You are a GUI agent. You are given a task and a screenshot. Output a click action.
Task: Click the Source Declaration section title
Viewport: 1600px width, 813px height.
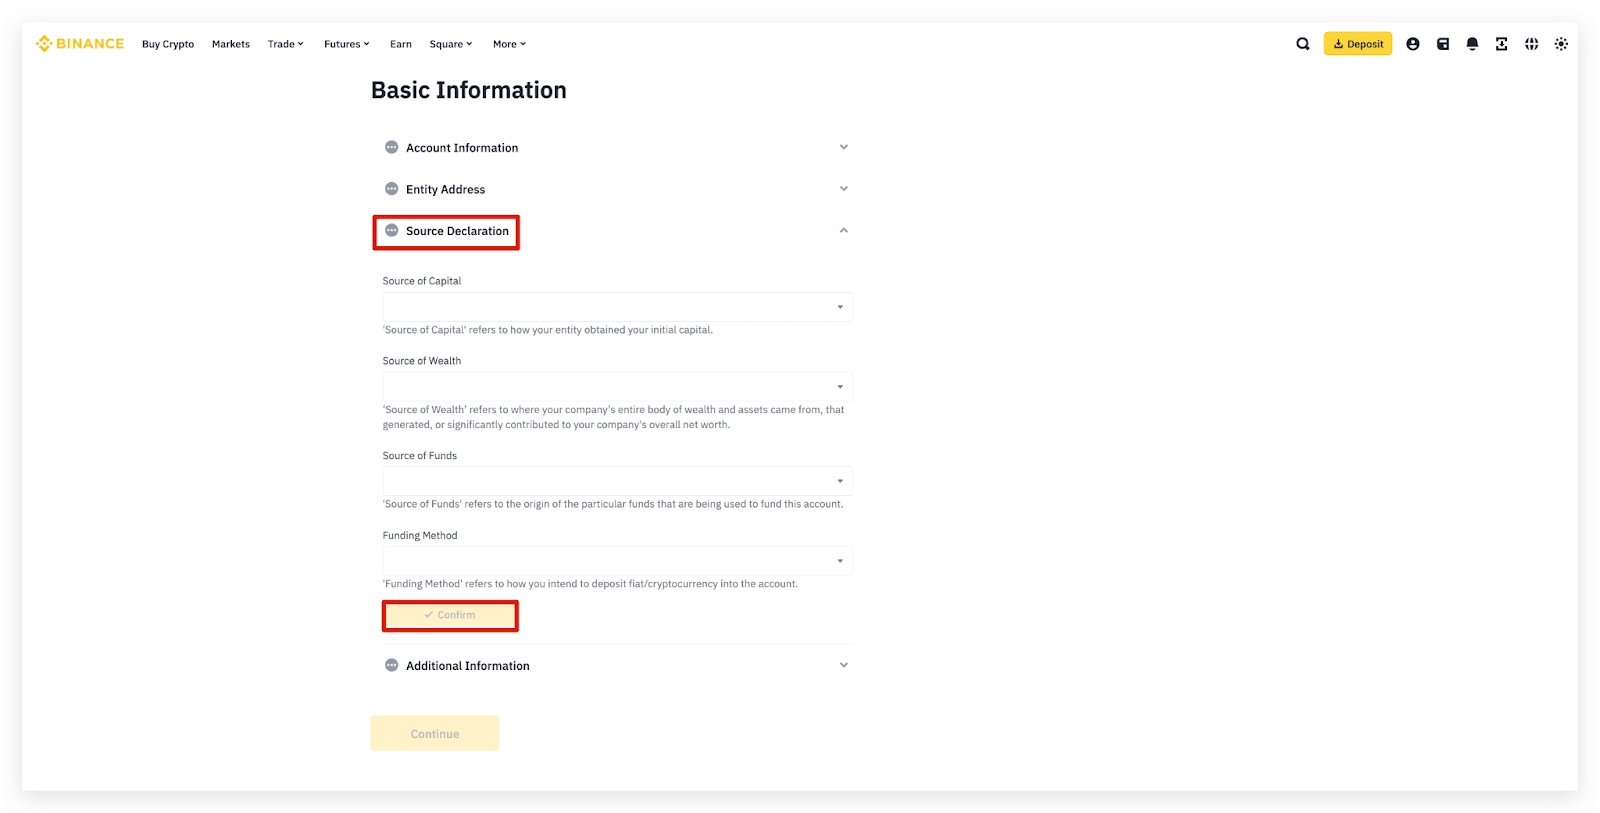tap(457, 231)
